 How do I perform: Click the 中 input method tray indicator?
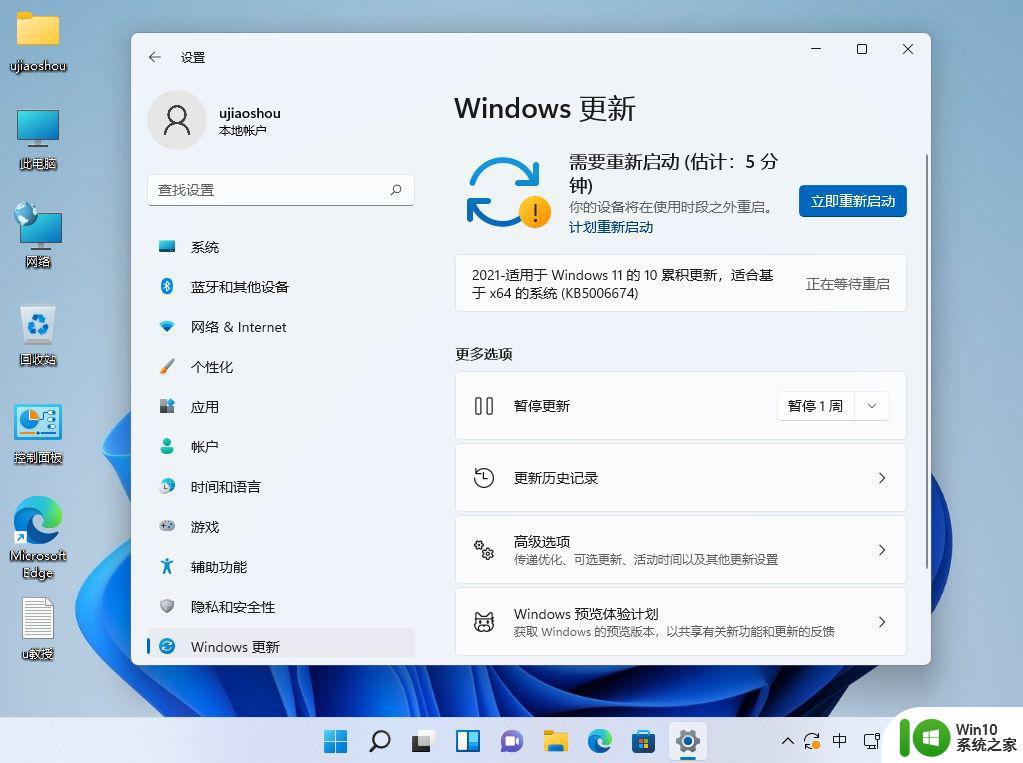840,740
